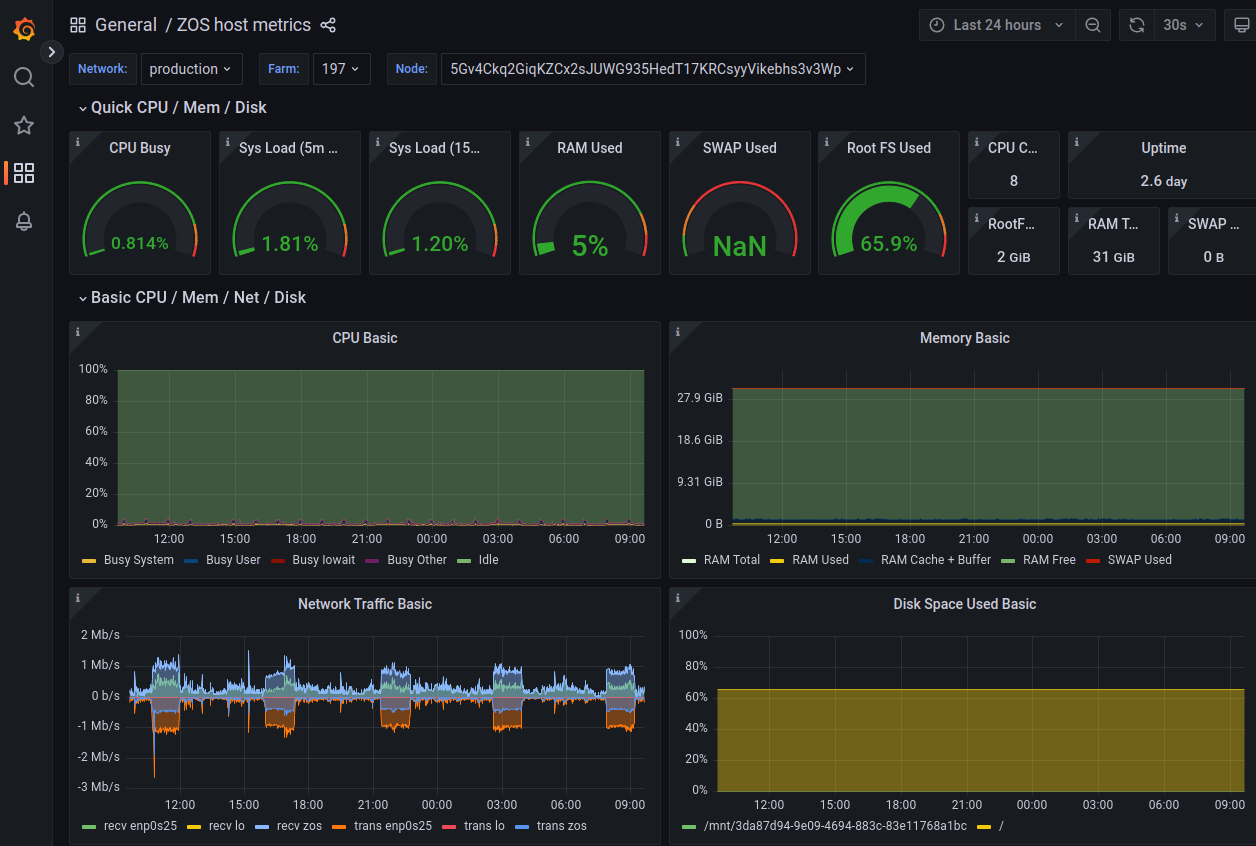Open the Last 24 hours time picker
This screenshot has width=1256, height=846.
point(997,25)
